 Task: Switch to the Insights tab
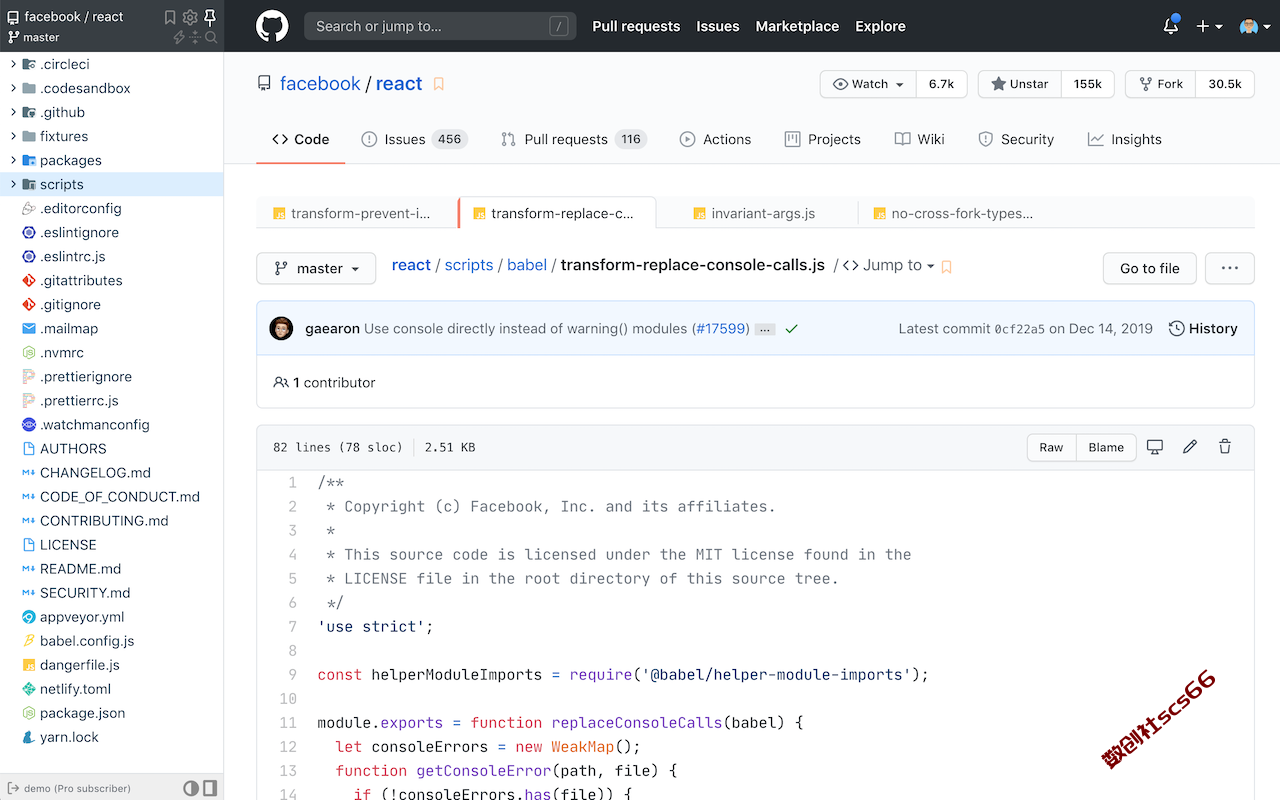click(x=1125, y=139)
